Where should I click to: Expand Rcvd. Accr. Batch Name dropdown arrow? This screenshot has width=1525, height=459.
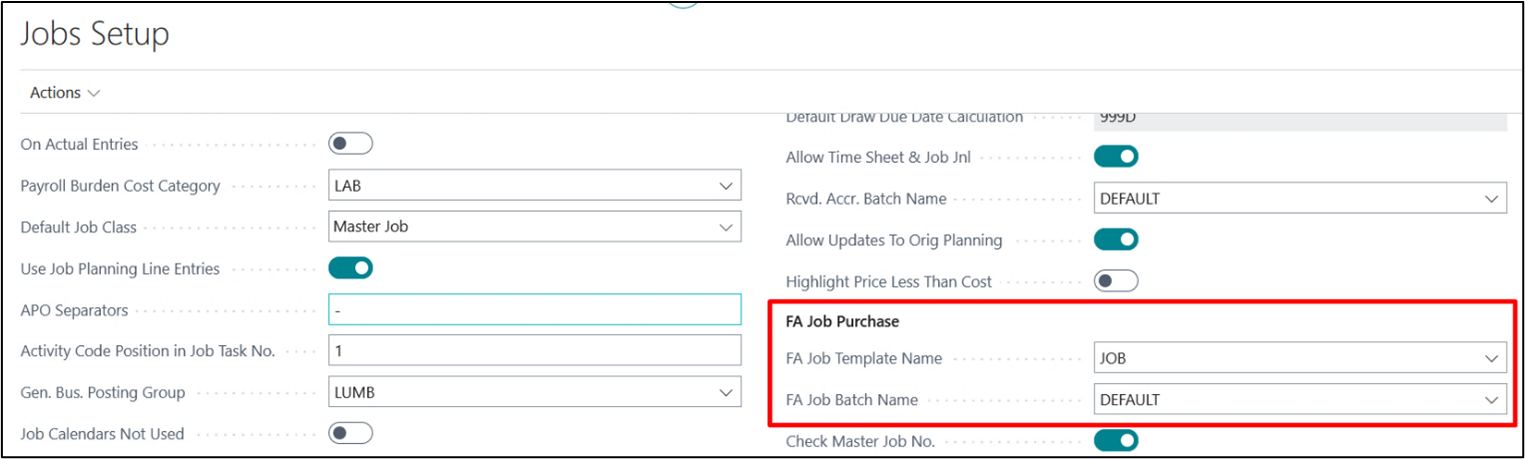(1490, 199)
